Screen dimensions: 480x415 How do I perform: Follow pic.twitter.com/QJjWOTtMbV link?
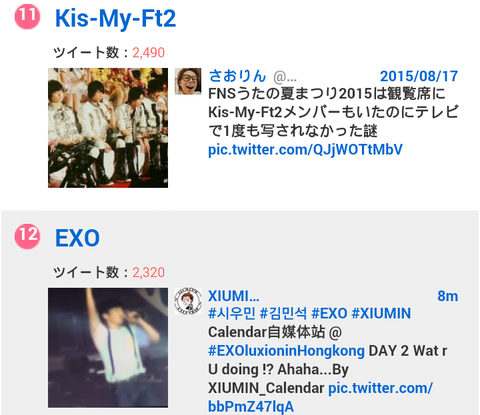(305, 150)
